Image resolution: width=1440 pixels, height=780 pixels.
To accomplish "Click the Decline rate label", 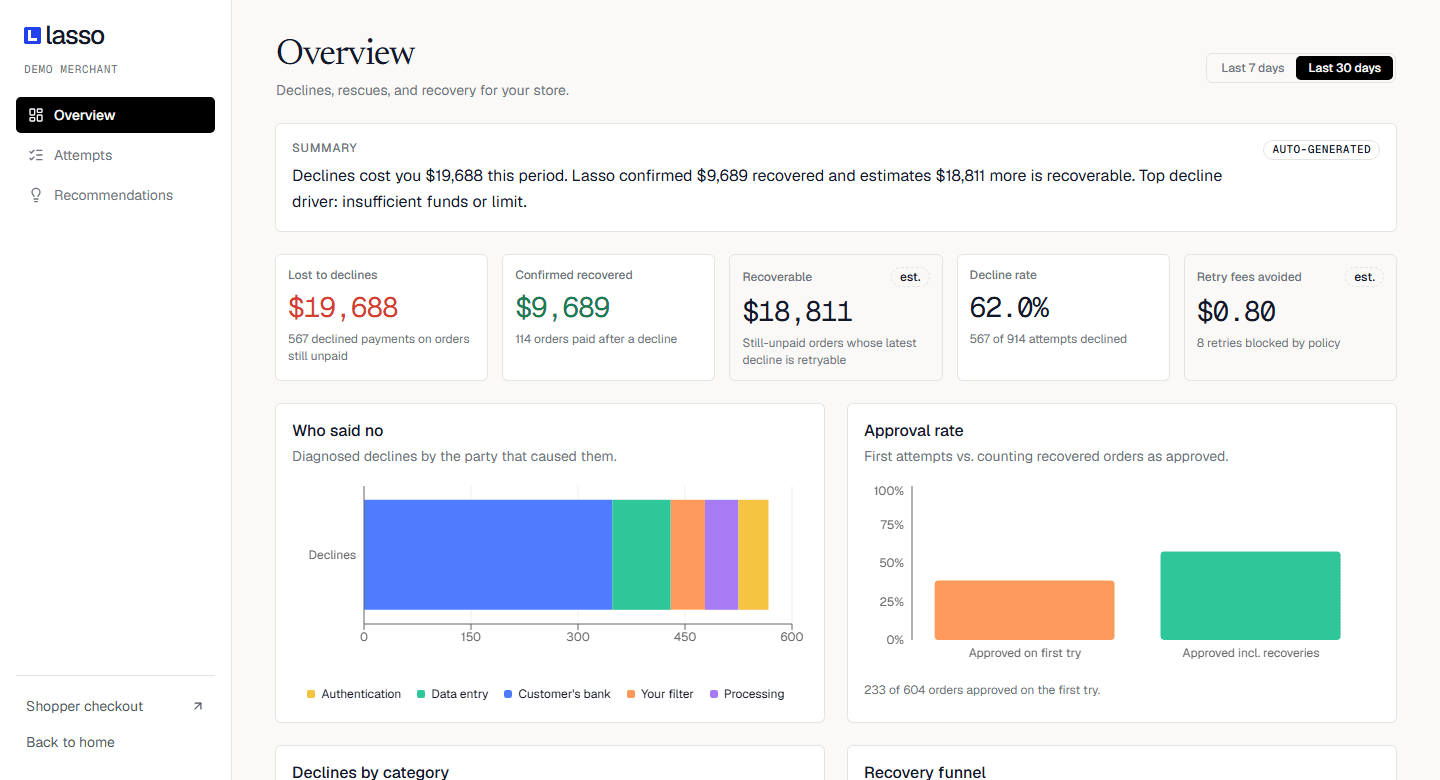I will tap(1003, 275).
